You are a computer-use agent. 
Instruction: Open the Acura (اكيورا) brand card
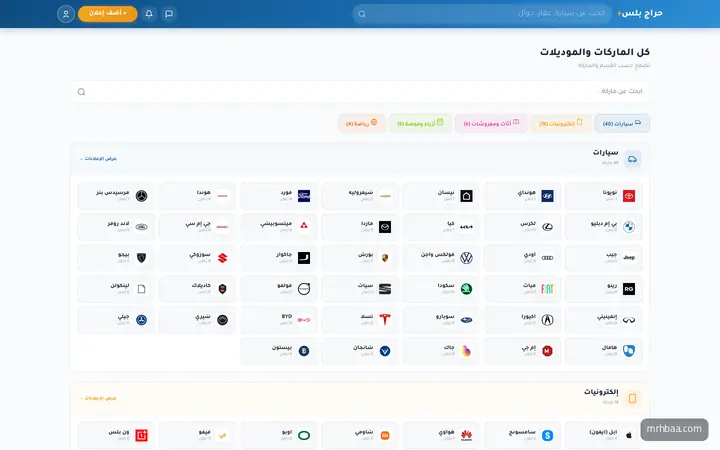[x=522, y=320]
